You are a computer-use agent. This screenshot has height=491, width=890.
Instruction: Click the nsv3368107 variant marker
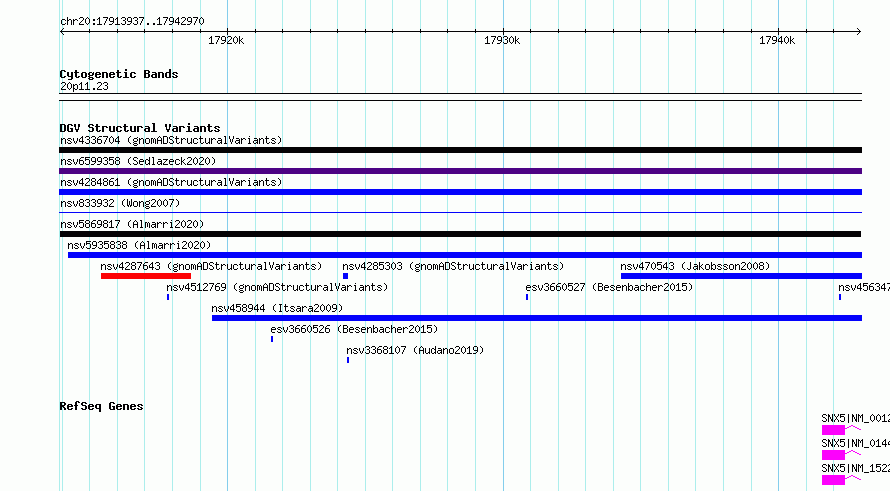[x=348, y=360]
